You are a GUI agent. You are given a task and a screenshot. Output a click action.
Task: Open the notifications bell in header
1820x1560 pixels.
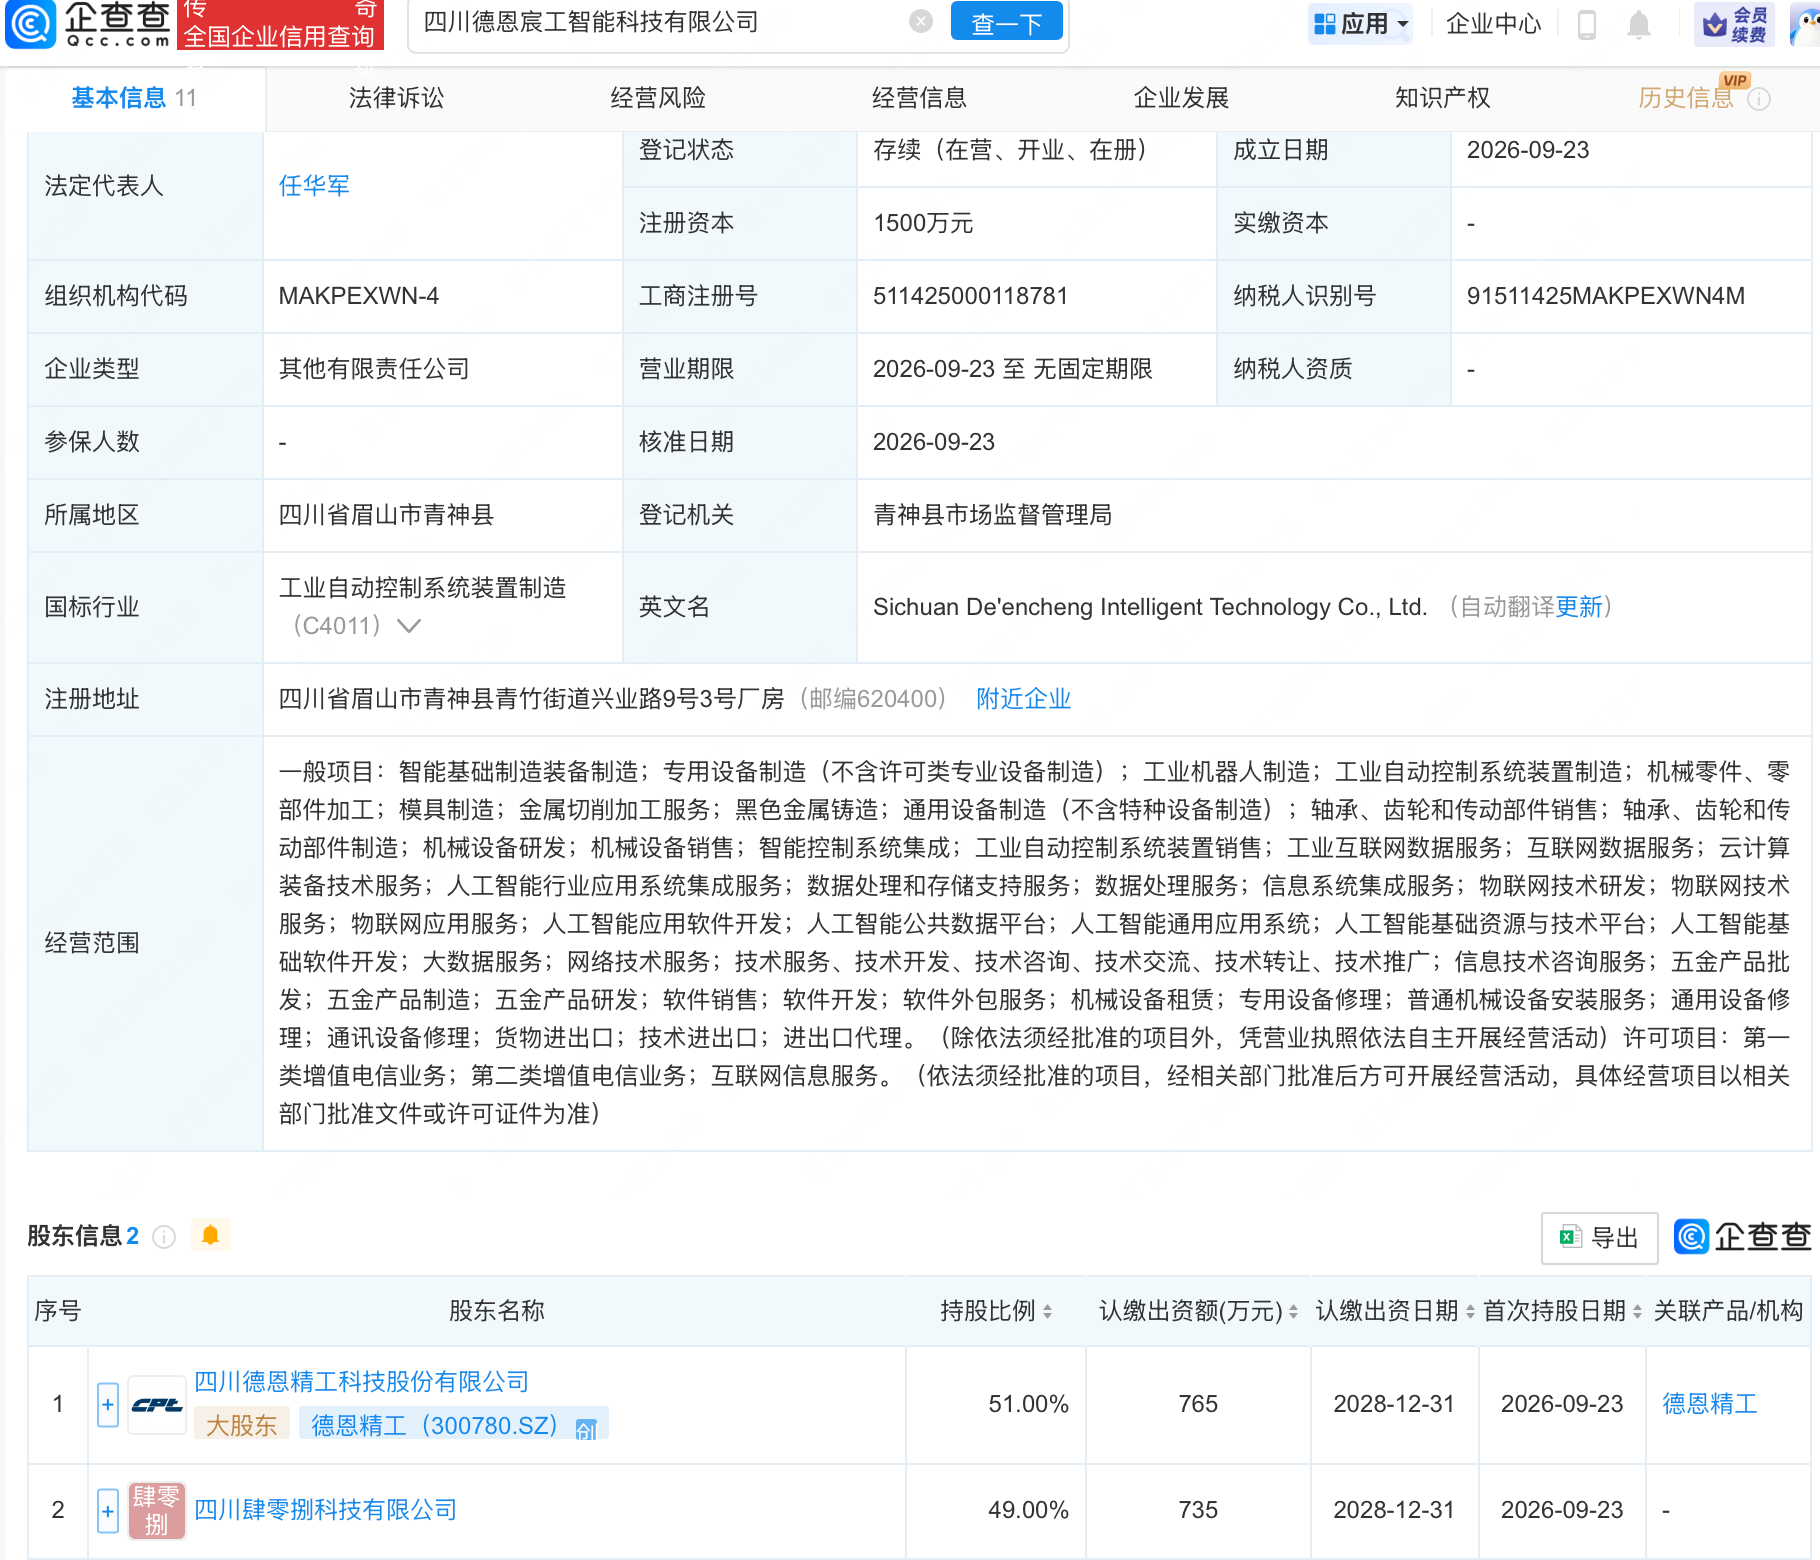[1638, 24]
